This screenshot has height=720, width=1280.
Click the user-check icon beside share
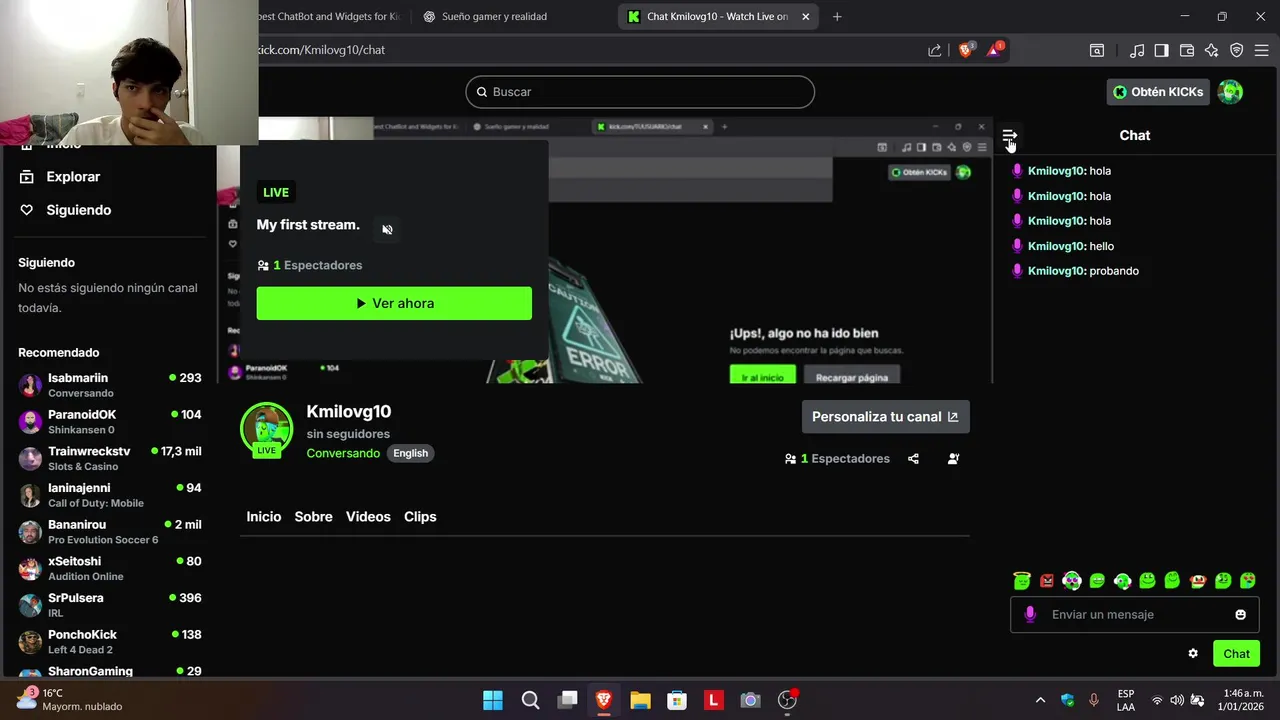click(x=953, y=459)
